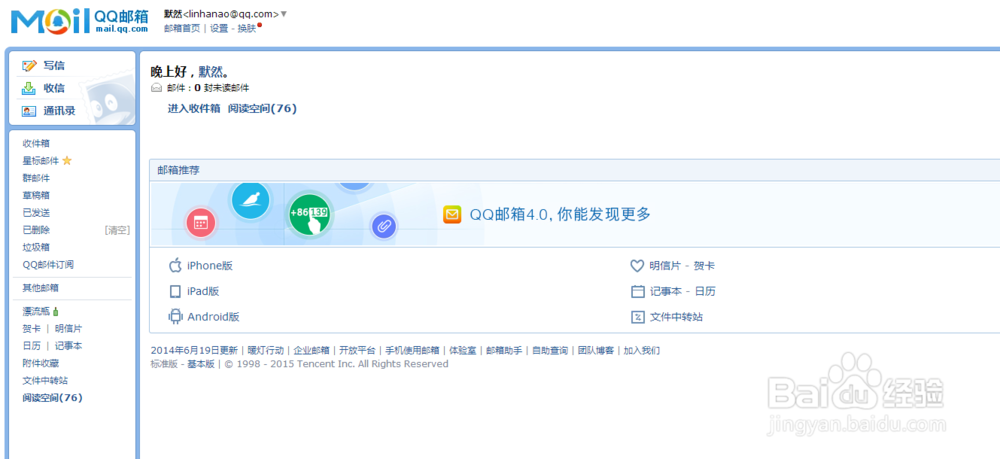Click 邮箱首页 in header
The height and width of the screenshot is (459, 1000).
(182, 28)
